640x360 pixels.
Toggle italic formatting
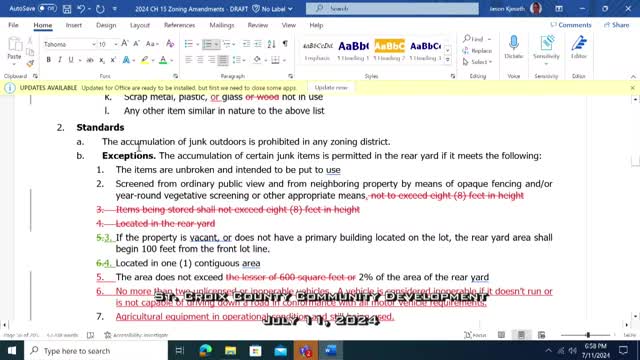coord(60,60)
